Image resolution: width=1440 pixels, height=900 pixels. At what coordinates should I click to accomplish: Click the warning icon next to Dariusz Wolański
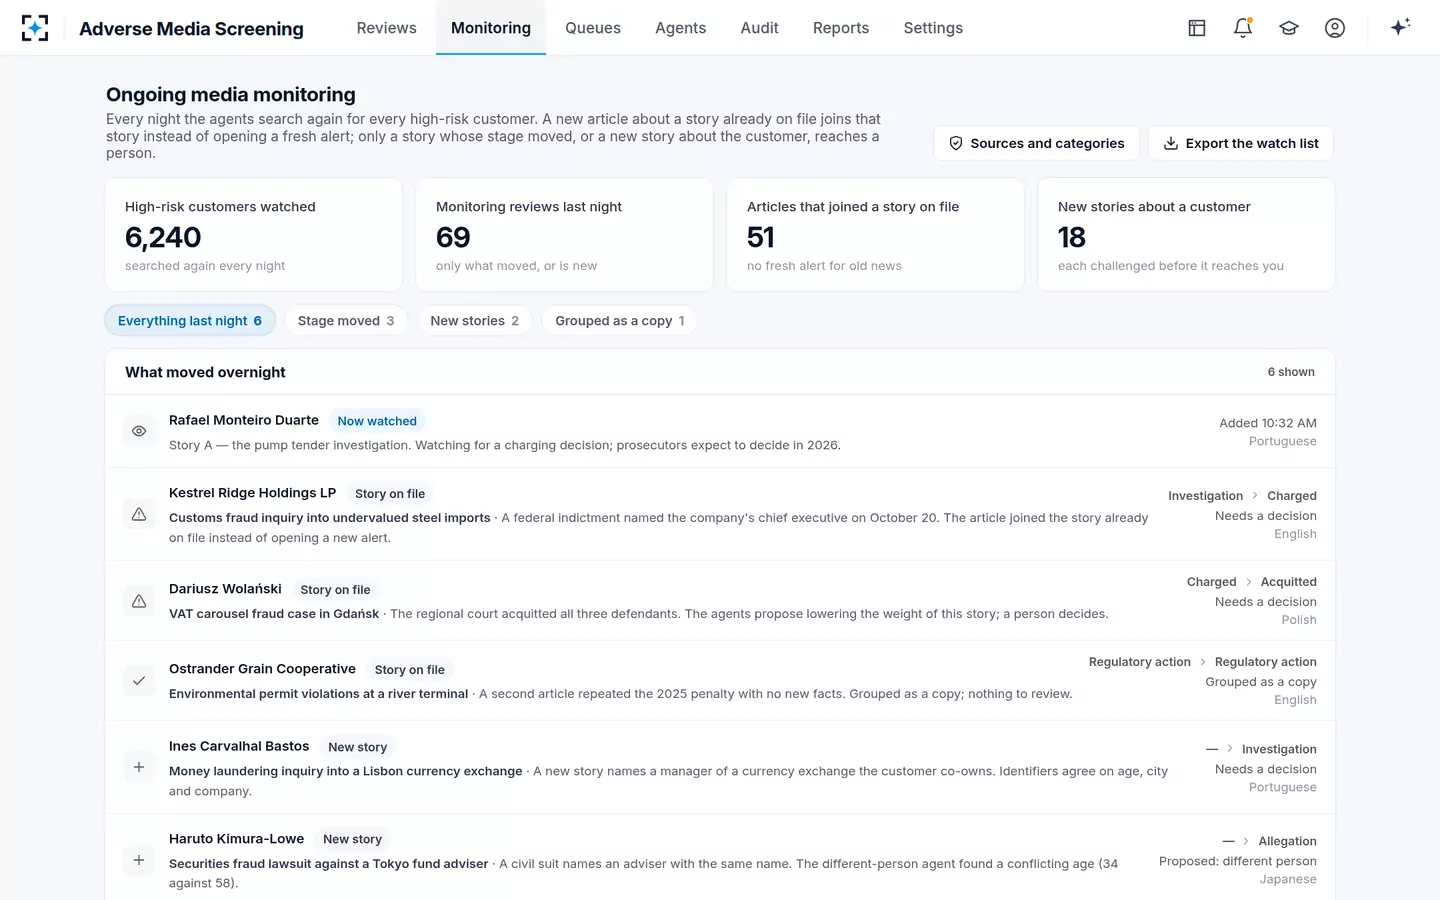pyautogui.click(x=139, y=601)
